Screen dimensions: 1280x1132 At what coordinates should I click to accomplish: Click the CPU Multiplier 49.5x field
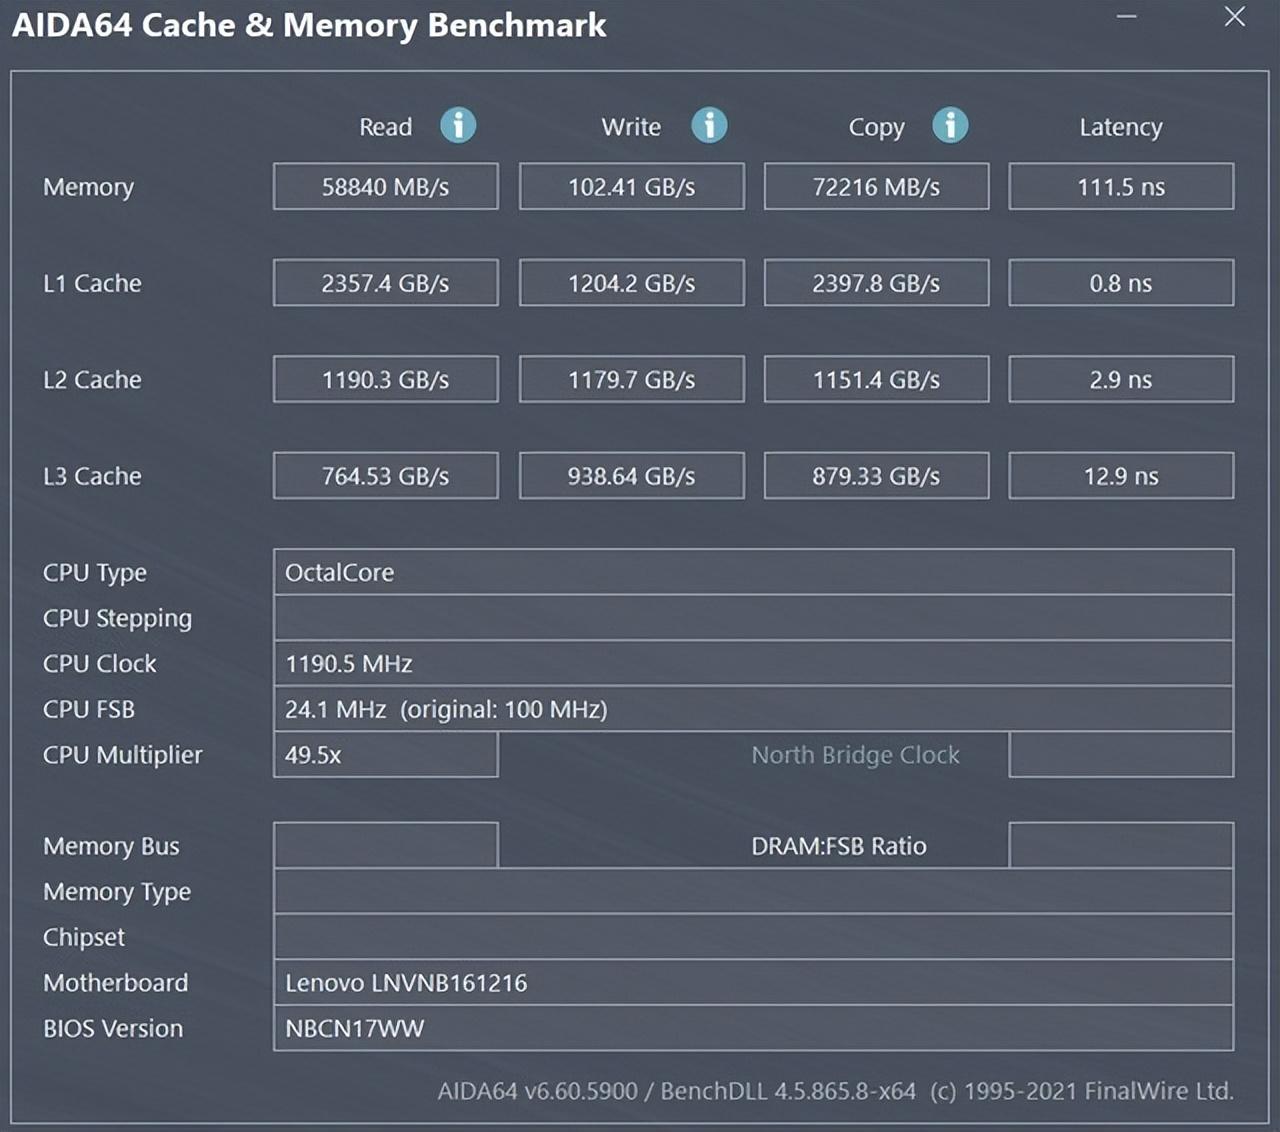[386, 755]
